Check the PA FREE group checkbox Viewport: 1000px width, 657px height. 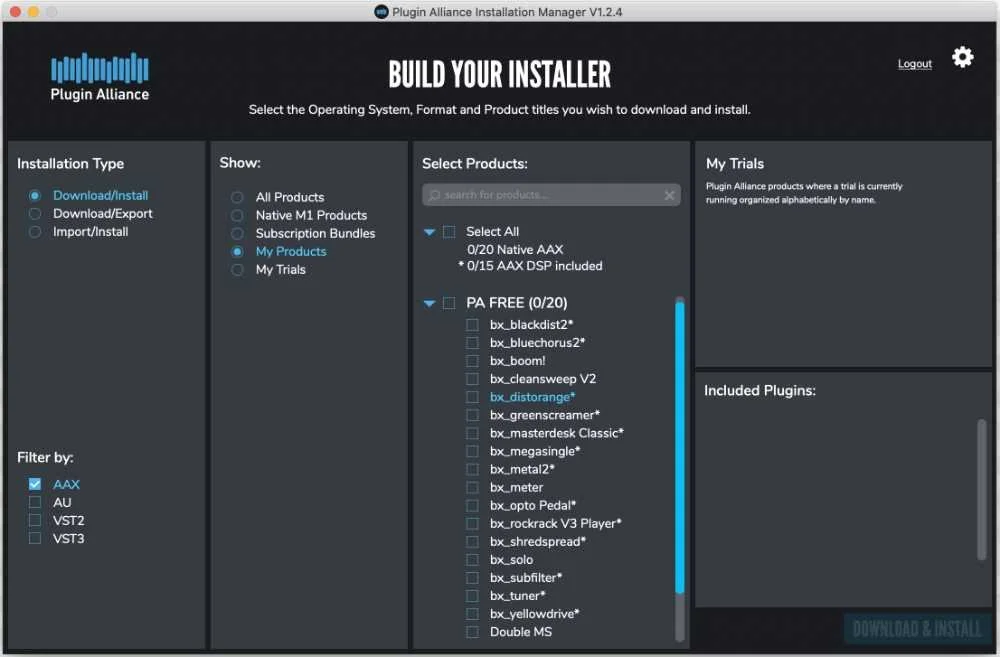click(449, 303)
